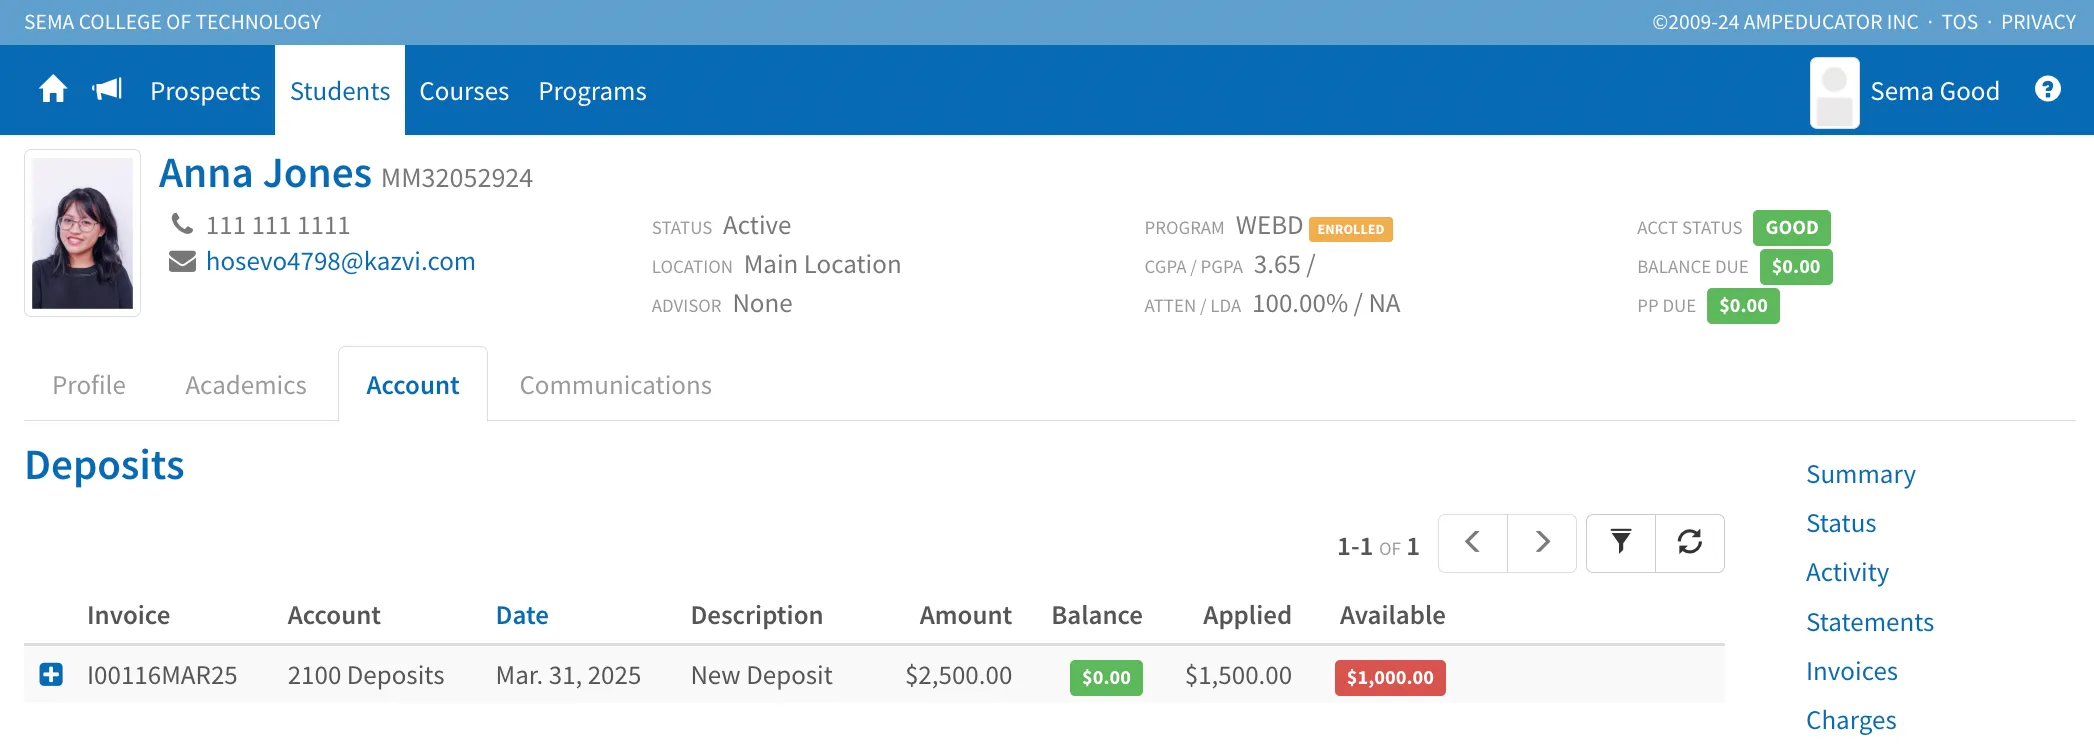Viewport: 2094px width, 744px height.
Task: Go to next page of deposits
Action: click(x=1542, y=543)
